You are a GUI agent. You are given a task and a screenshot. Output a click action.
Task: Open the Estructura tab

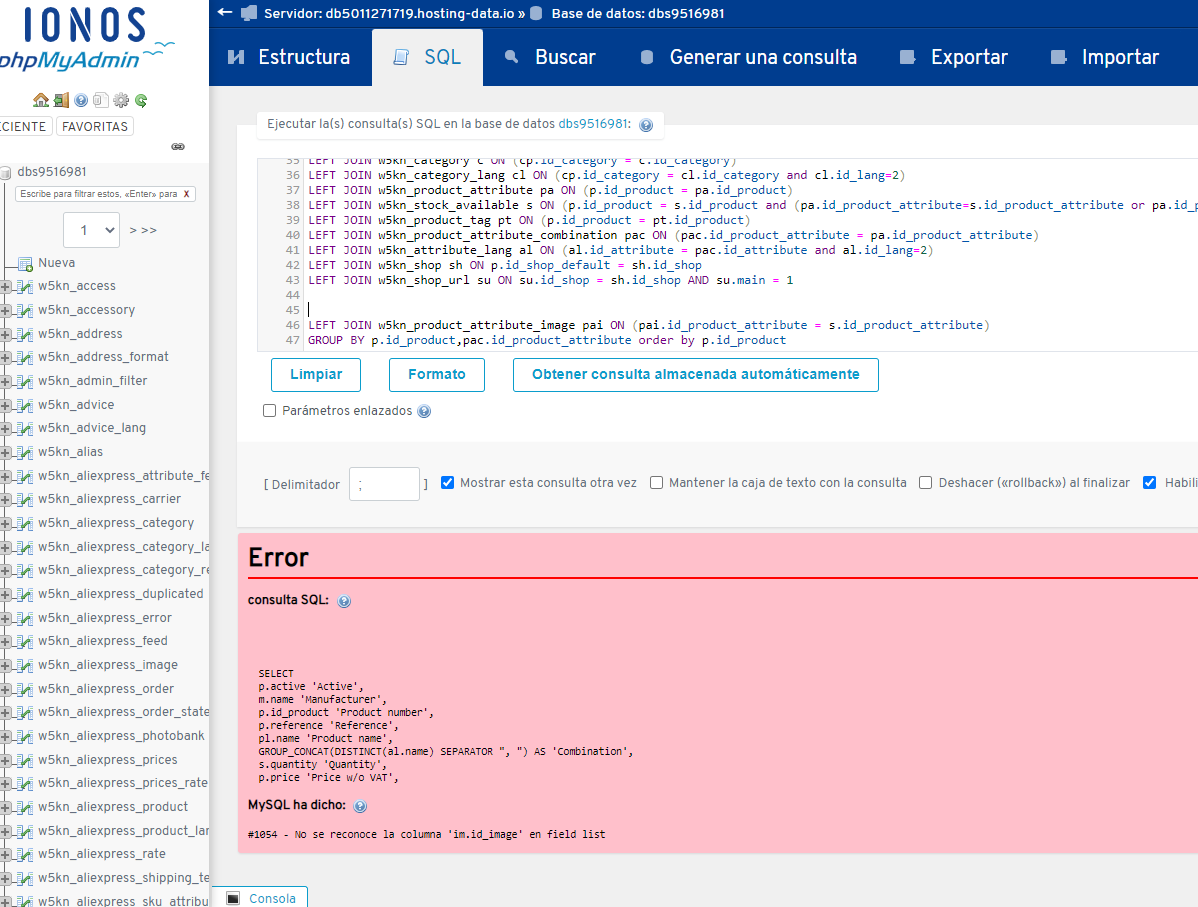[290, 57]
